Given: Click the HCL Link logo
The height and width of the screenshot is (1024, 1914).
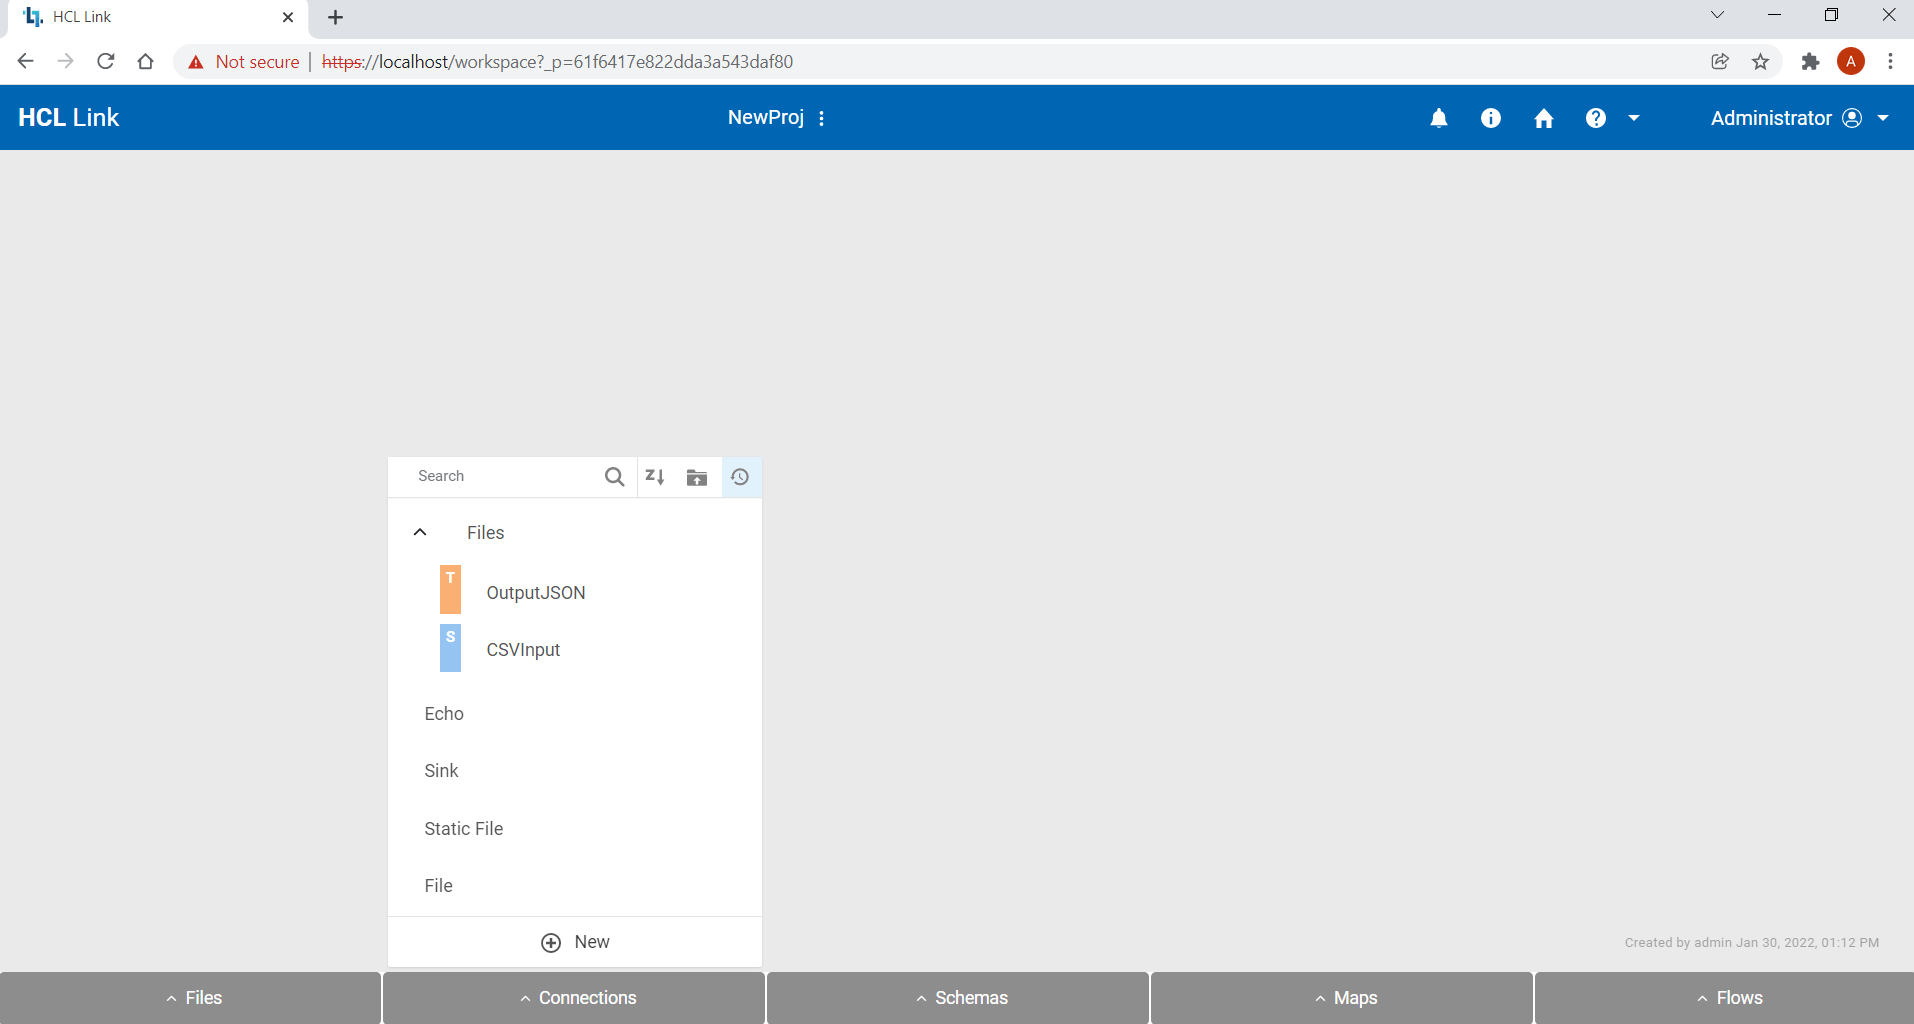Looking at the screenshot, I should pos(68,117).
